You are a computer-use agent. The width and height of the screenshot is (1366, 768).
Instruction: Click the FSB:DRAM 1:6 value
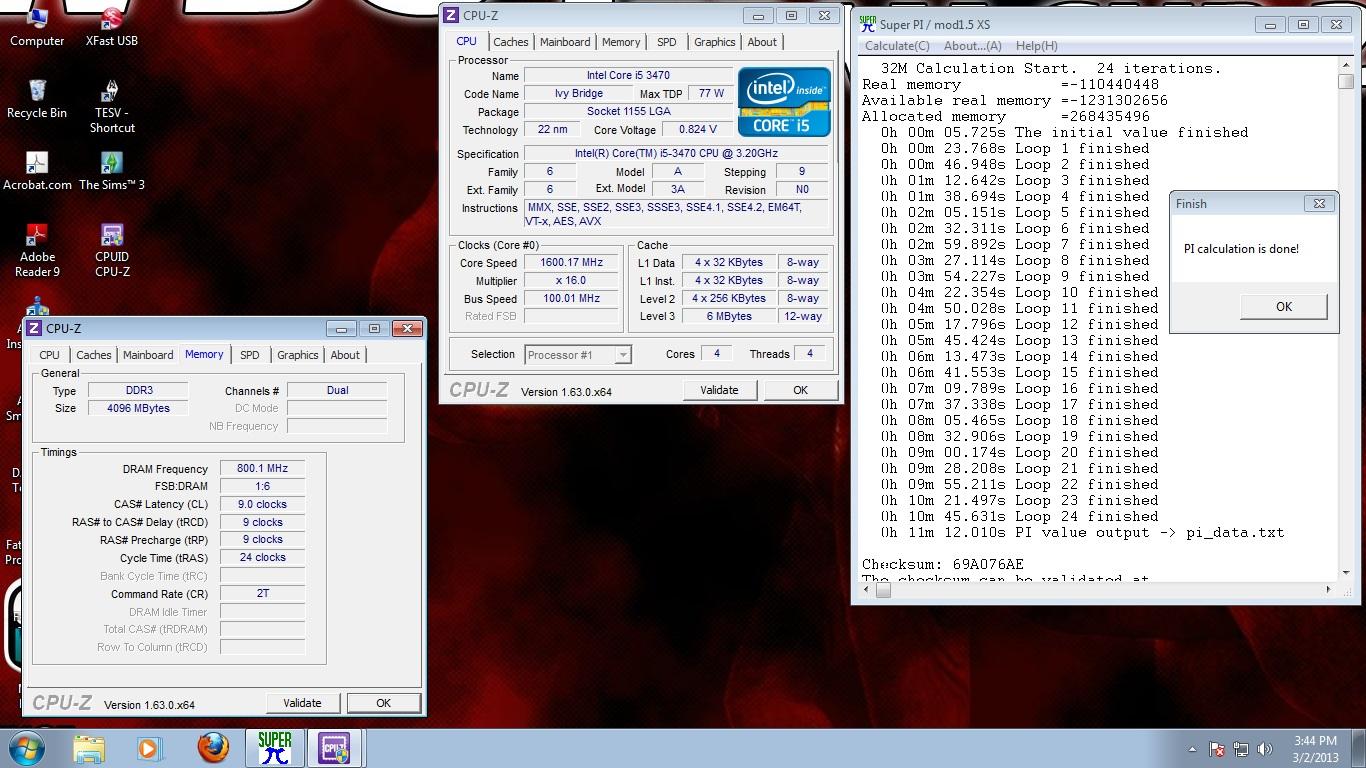pos(262,486)
